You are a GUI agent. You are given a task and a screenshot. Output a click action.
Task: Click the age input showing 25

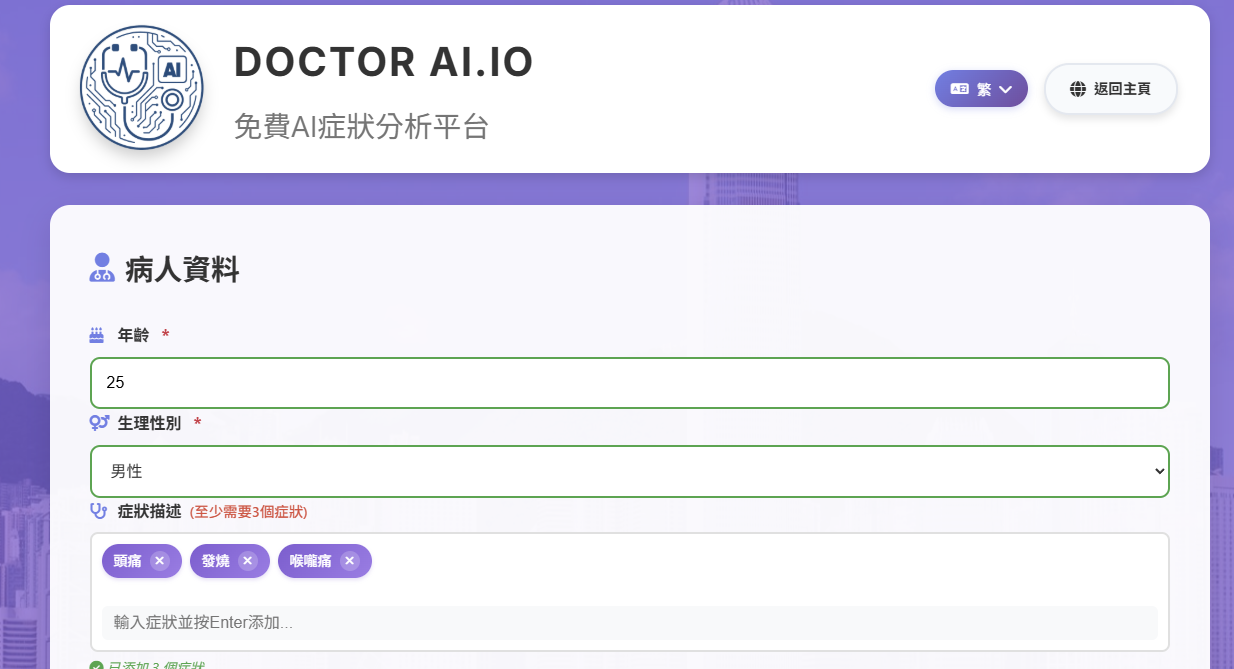tap(629, 382)
